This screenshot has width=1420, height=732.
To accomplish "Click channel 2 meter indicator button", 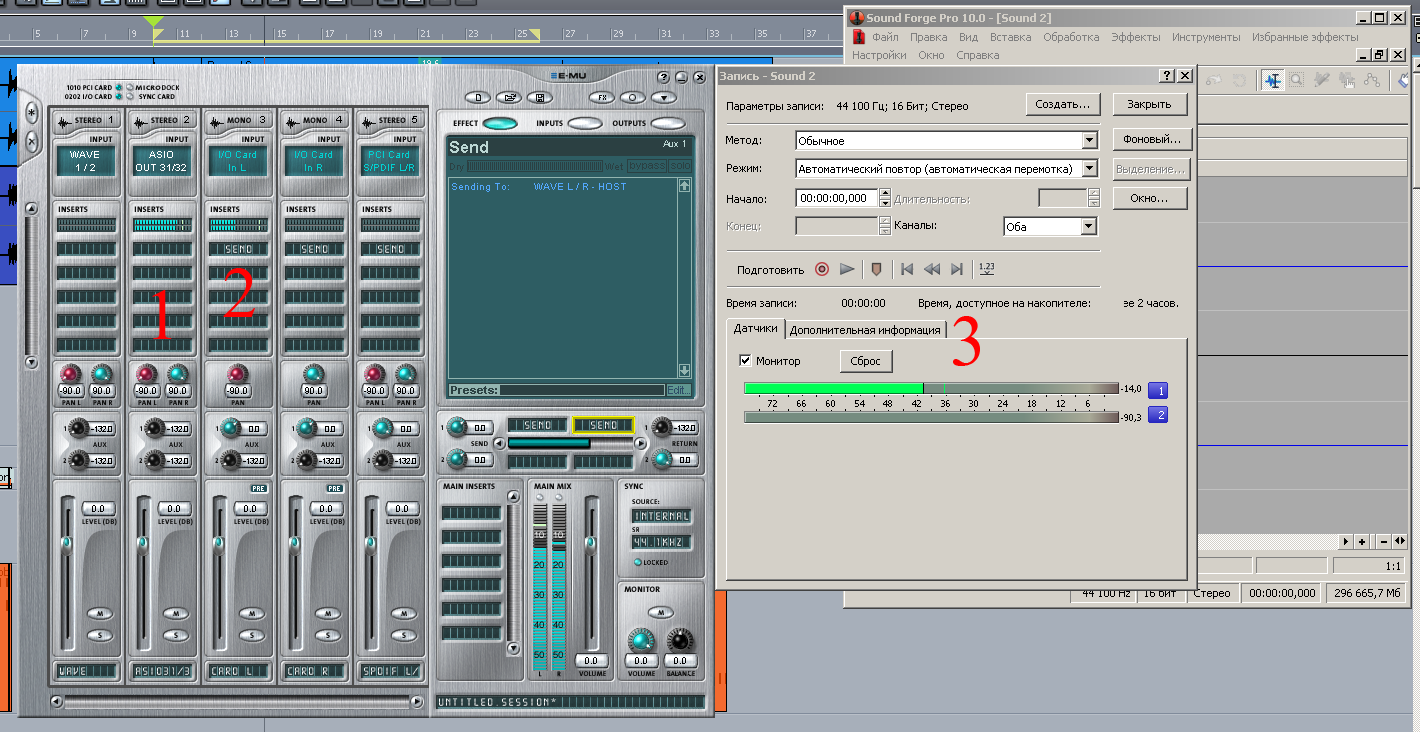I will click(1157, 416).
